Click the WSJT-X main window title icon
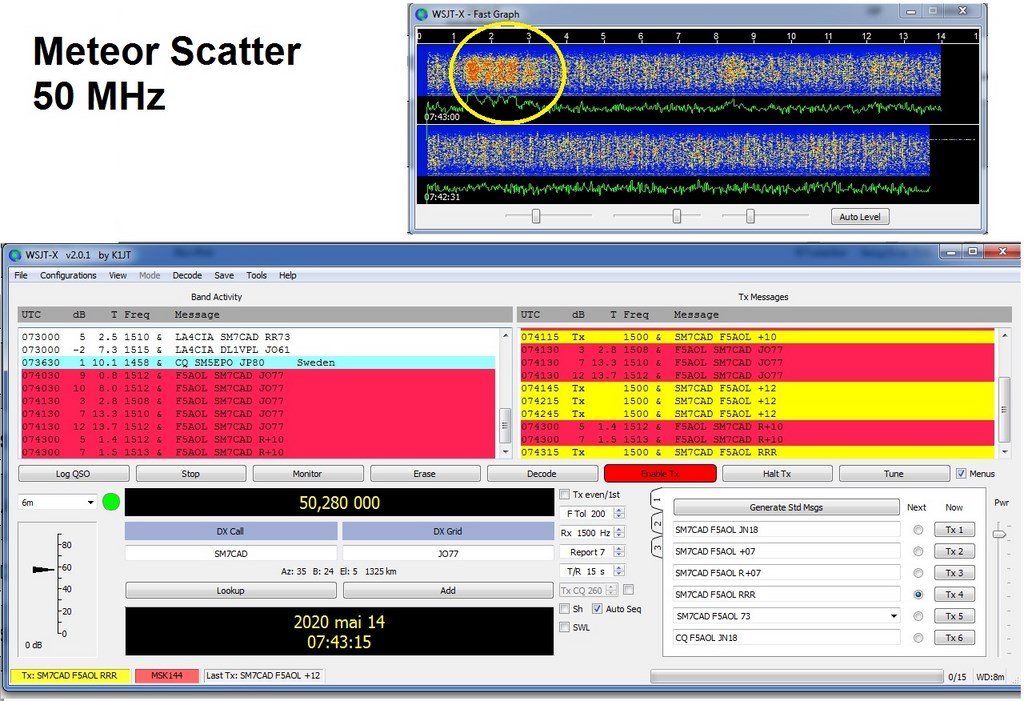Image resolution: width=1024 pixels, height=701 pixels. 16,255
